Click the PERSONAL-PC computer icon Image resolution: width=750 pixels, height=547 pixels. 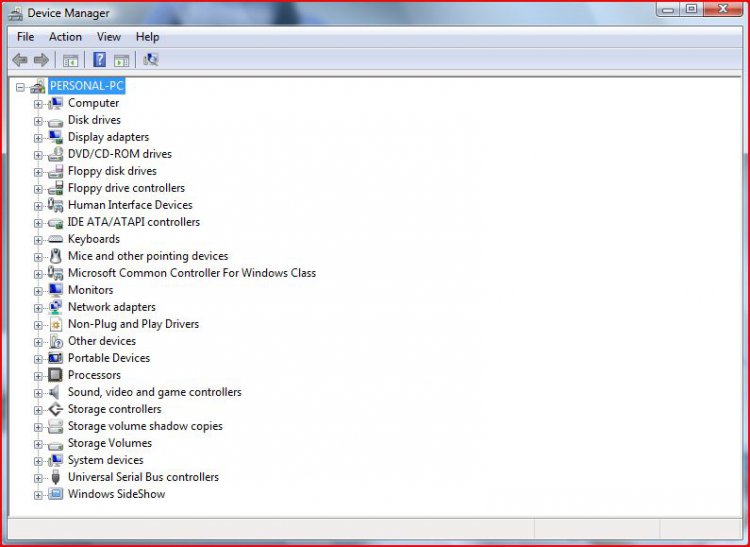click(38, 86)
